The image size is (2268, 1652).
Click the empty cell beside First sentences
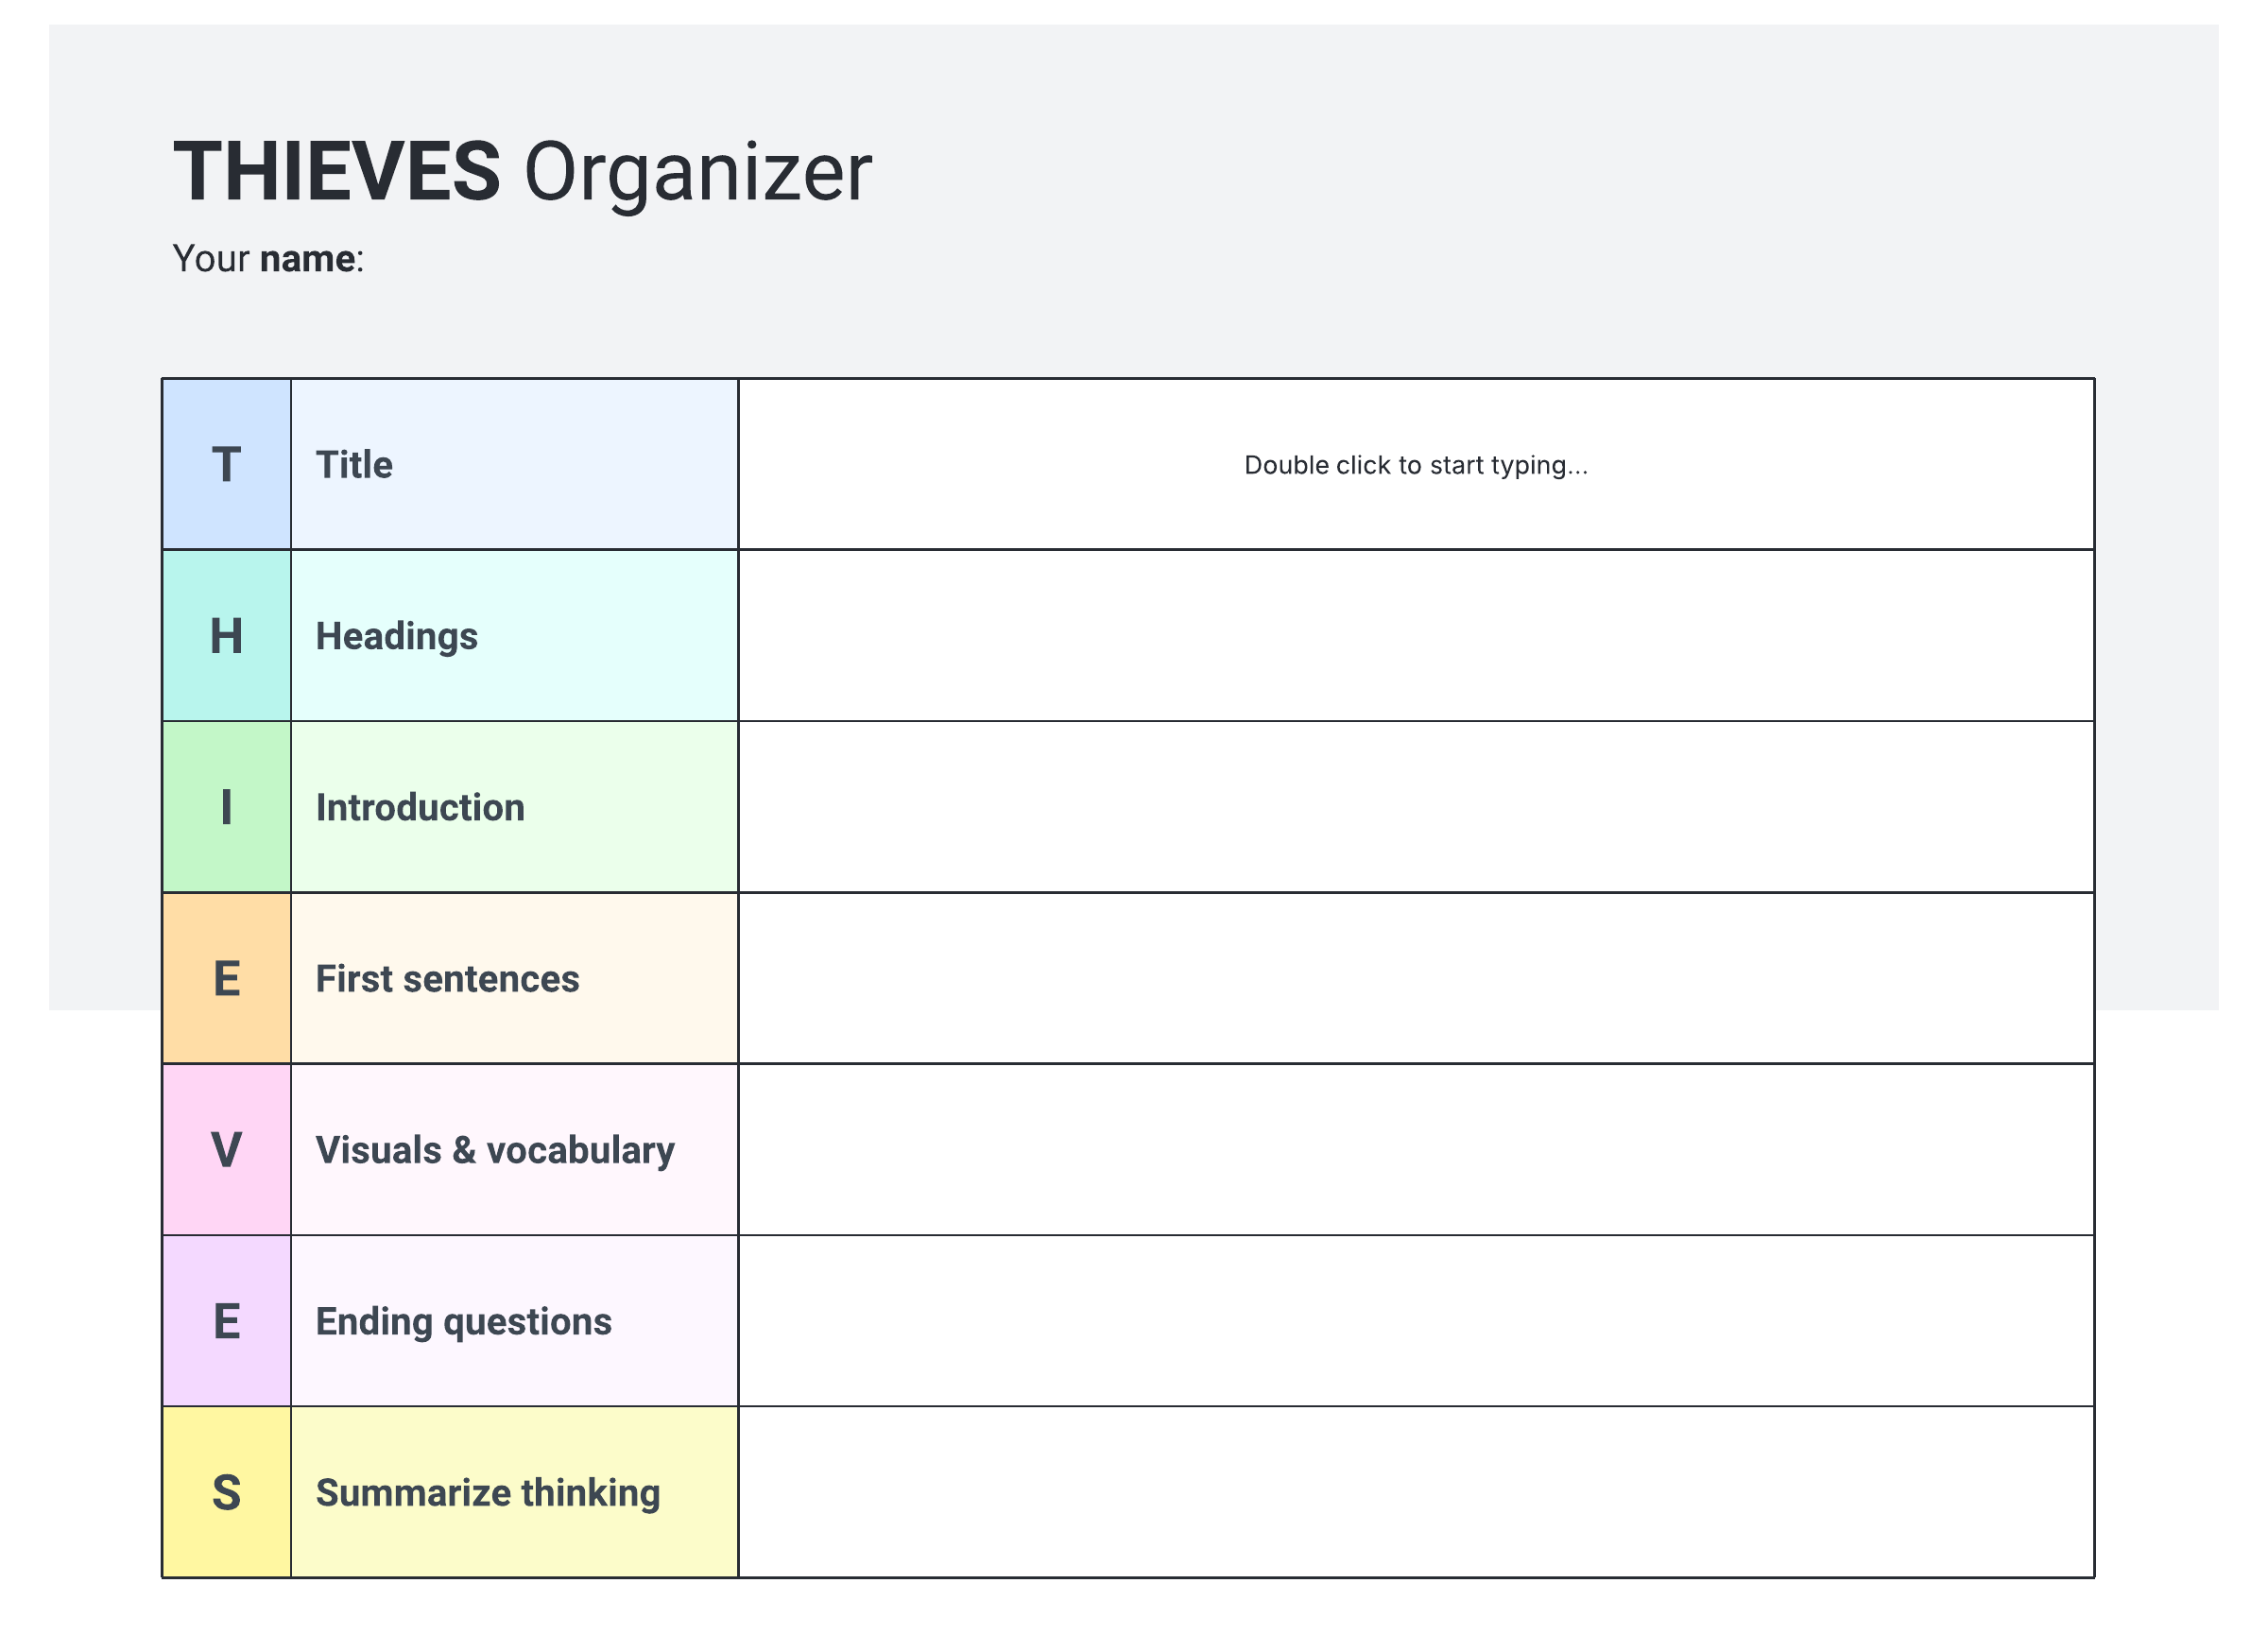click(x=1415, y=979)
